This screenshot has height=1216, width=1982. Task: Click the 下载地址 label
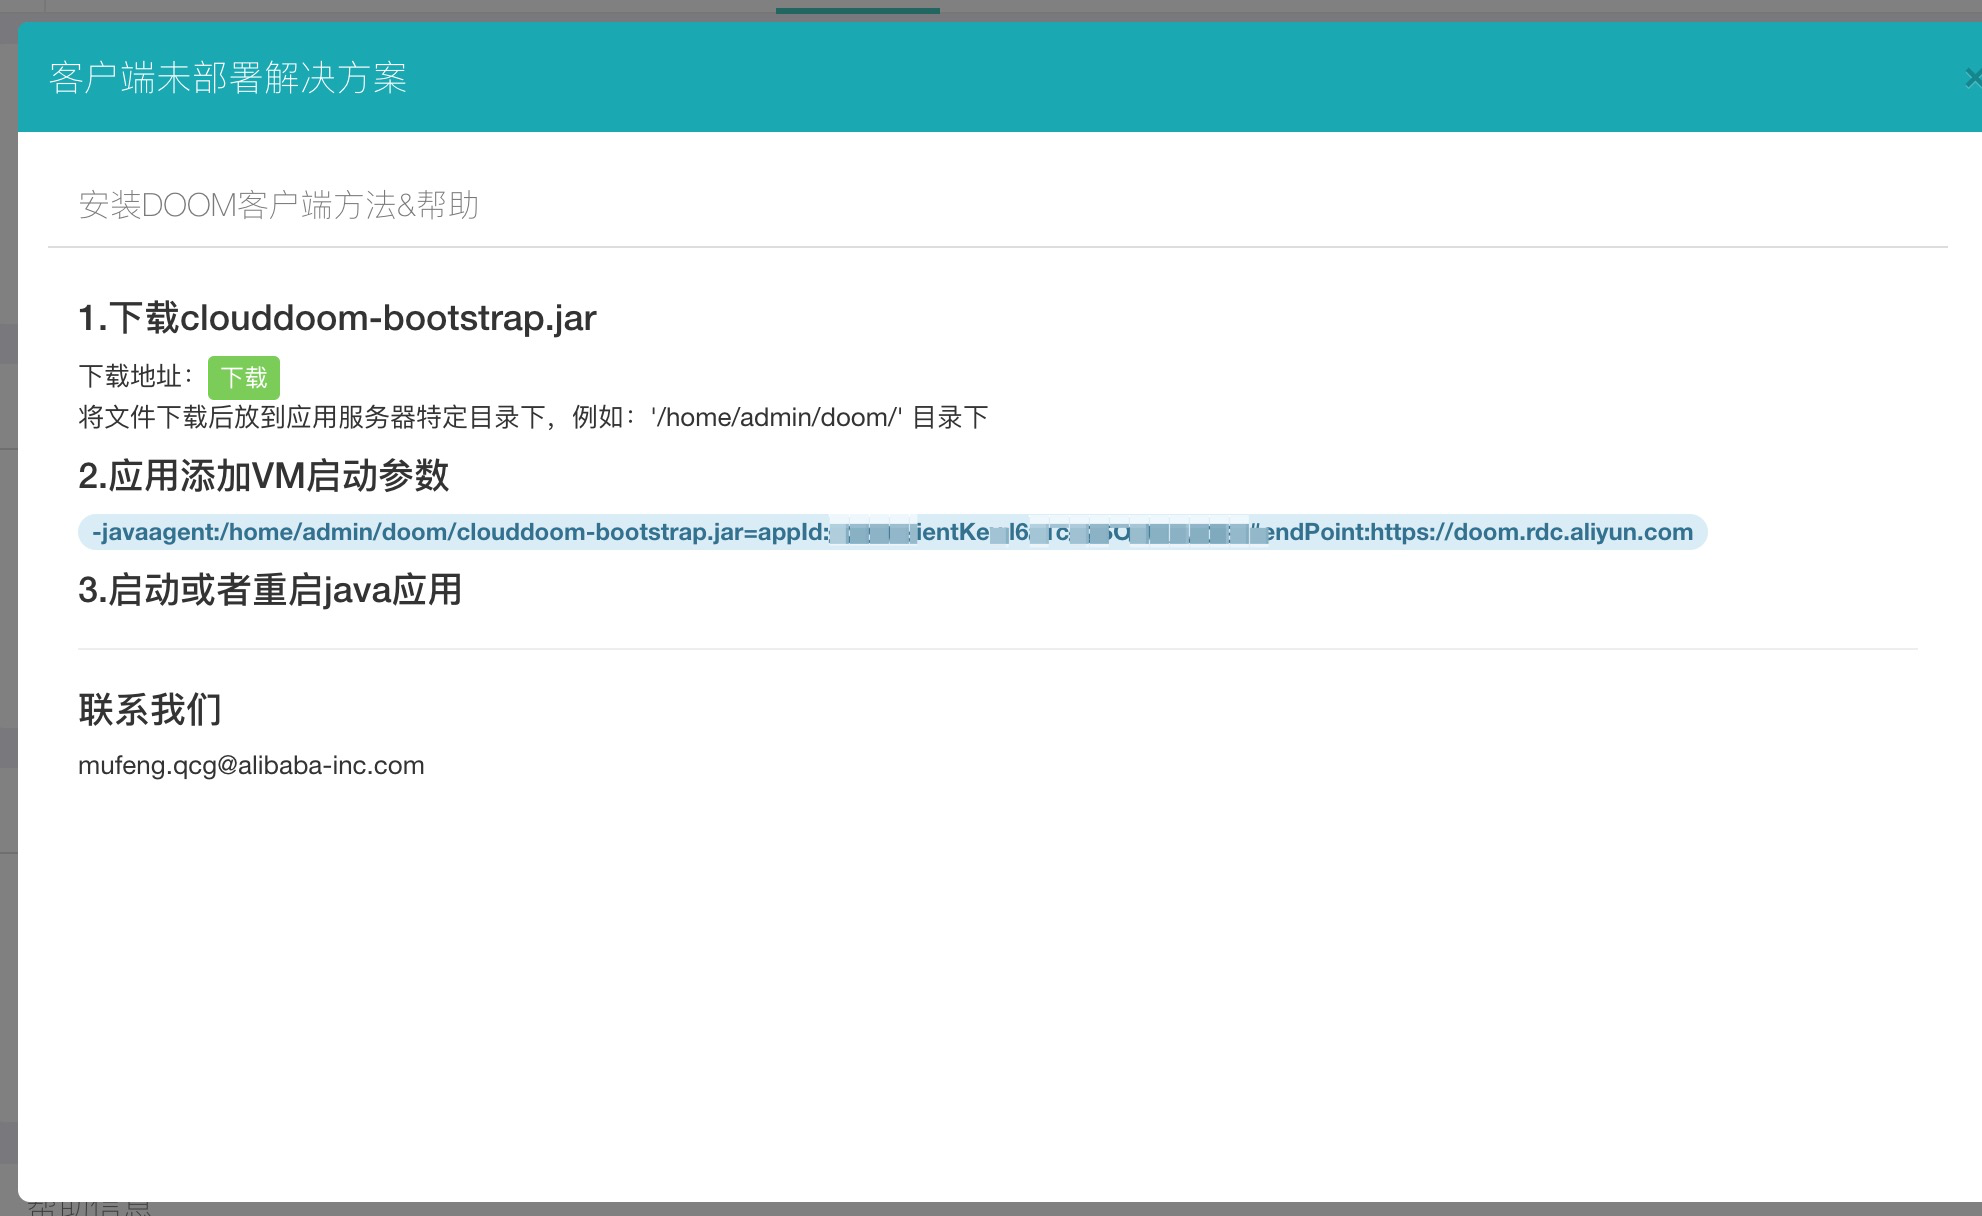click(x=136, y=377)
